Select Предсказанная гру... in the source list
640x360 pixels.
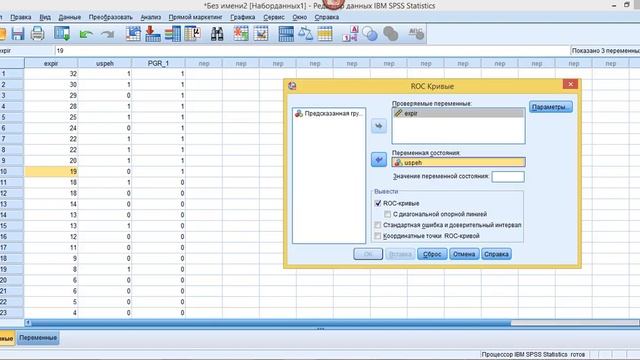(329, 113)
